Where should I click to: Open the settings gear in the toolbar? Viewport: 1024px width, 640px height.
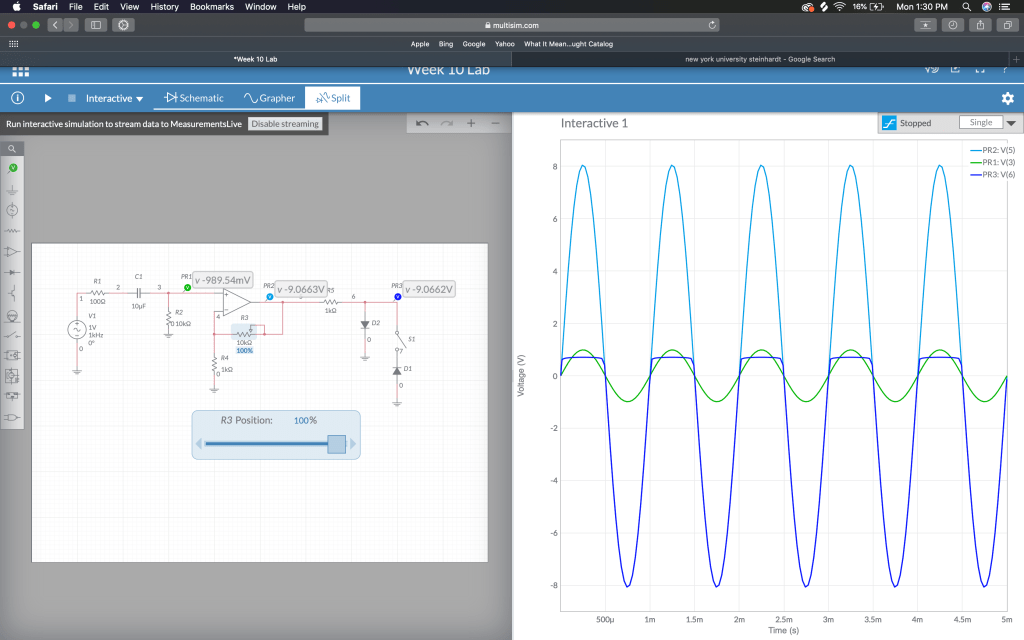(x=1007, y=98)
